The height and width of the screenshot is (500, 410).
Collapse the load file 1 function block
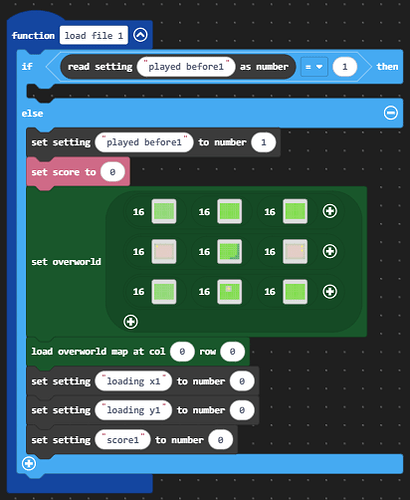140,35
